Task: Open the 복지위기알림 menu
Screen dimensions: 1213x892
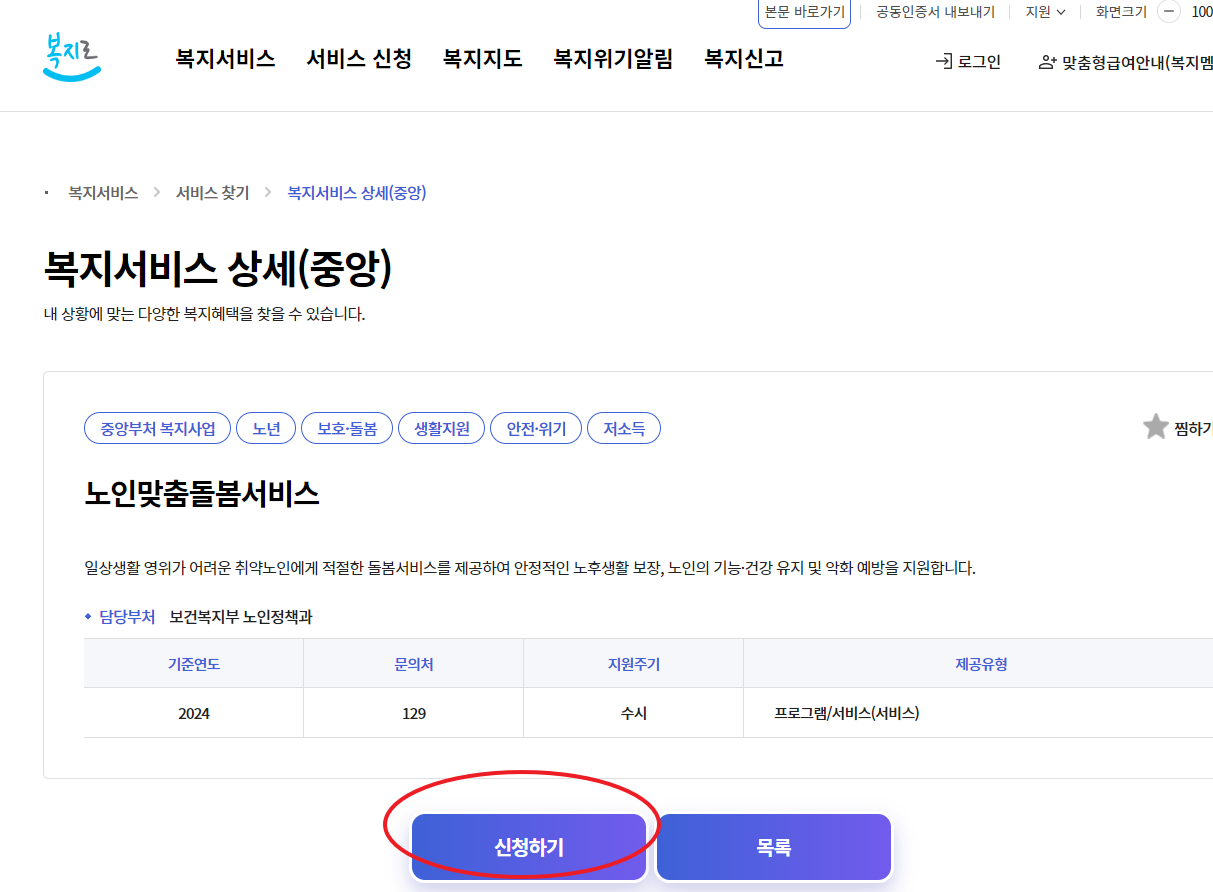Action: point(613,59)
